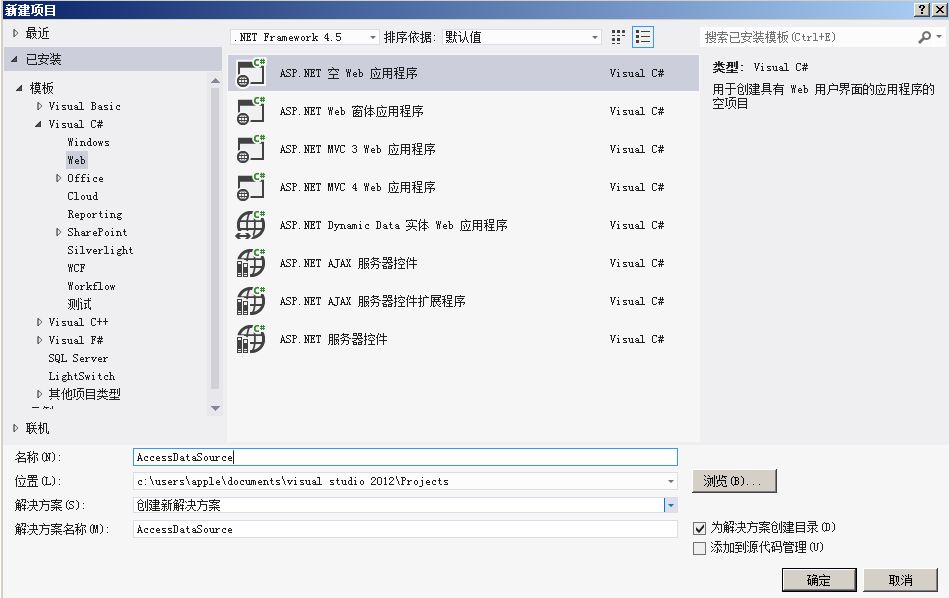Open the 排序依据 默认值 dropdown
The height and width of the screenshot is (598, 949).
click(522, 38)
